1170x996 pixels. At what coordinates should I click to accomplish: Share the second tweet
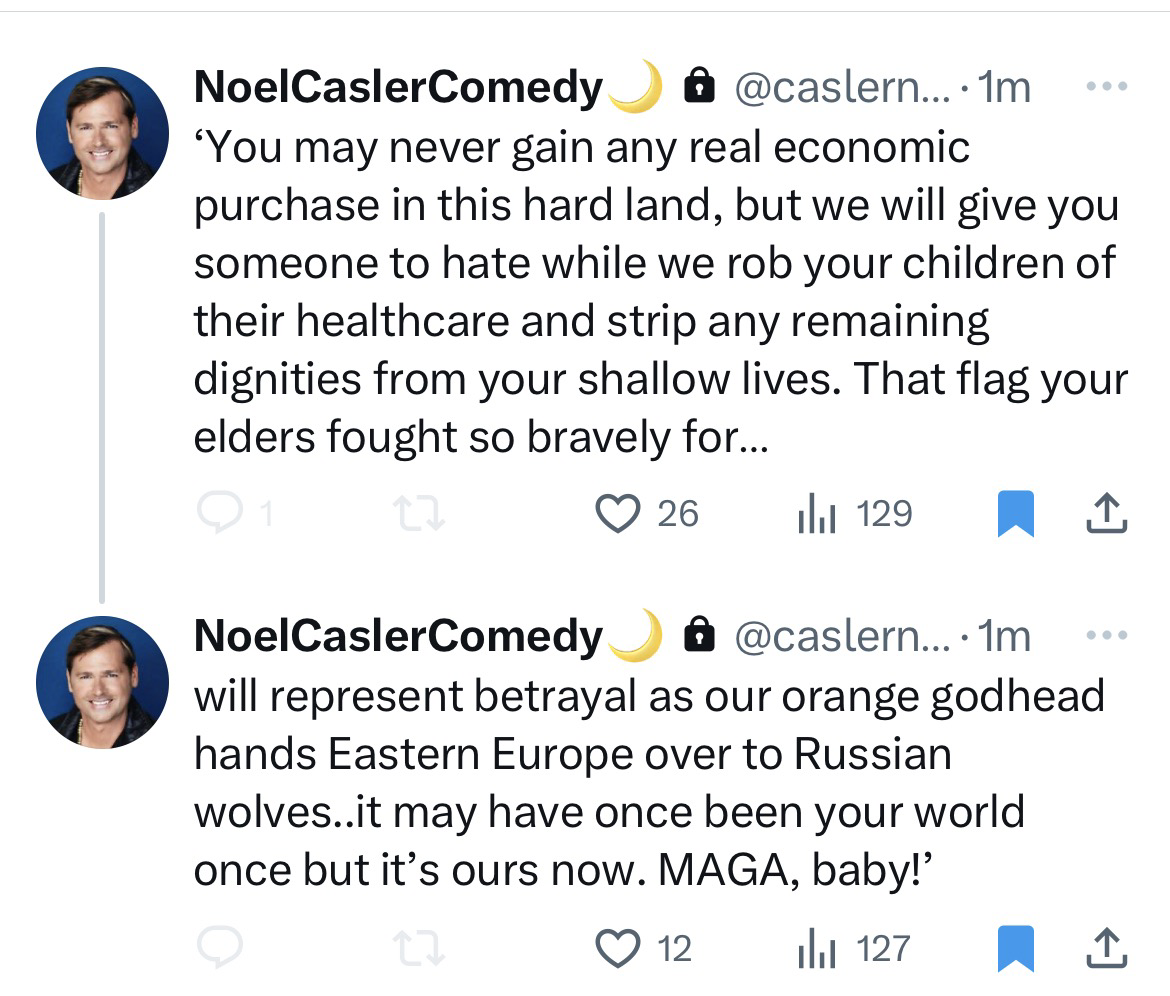click(x=1106, y=948)
